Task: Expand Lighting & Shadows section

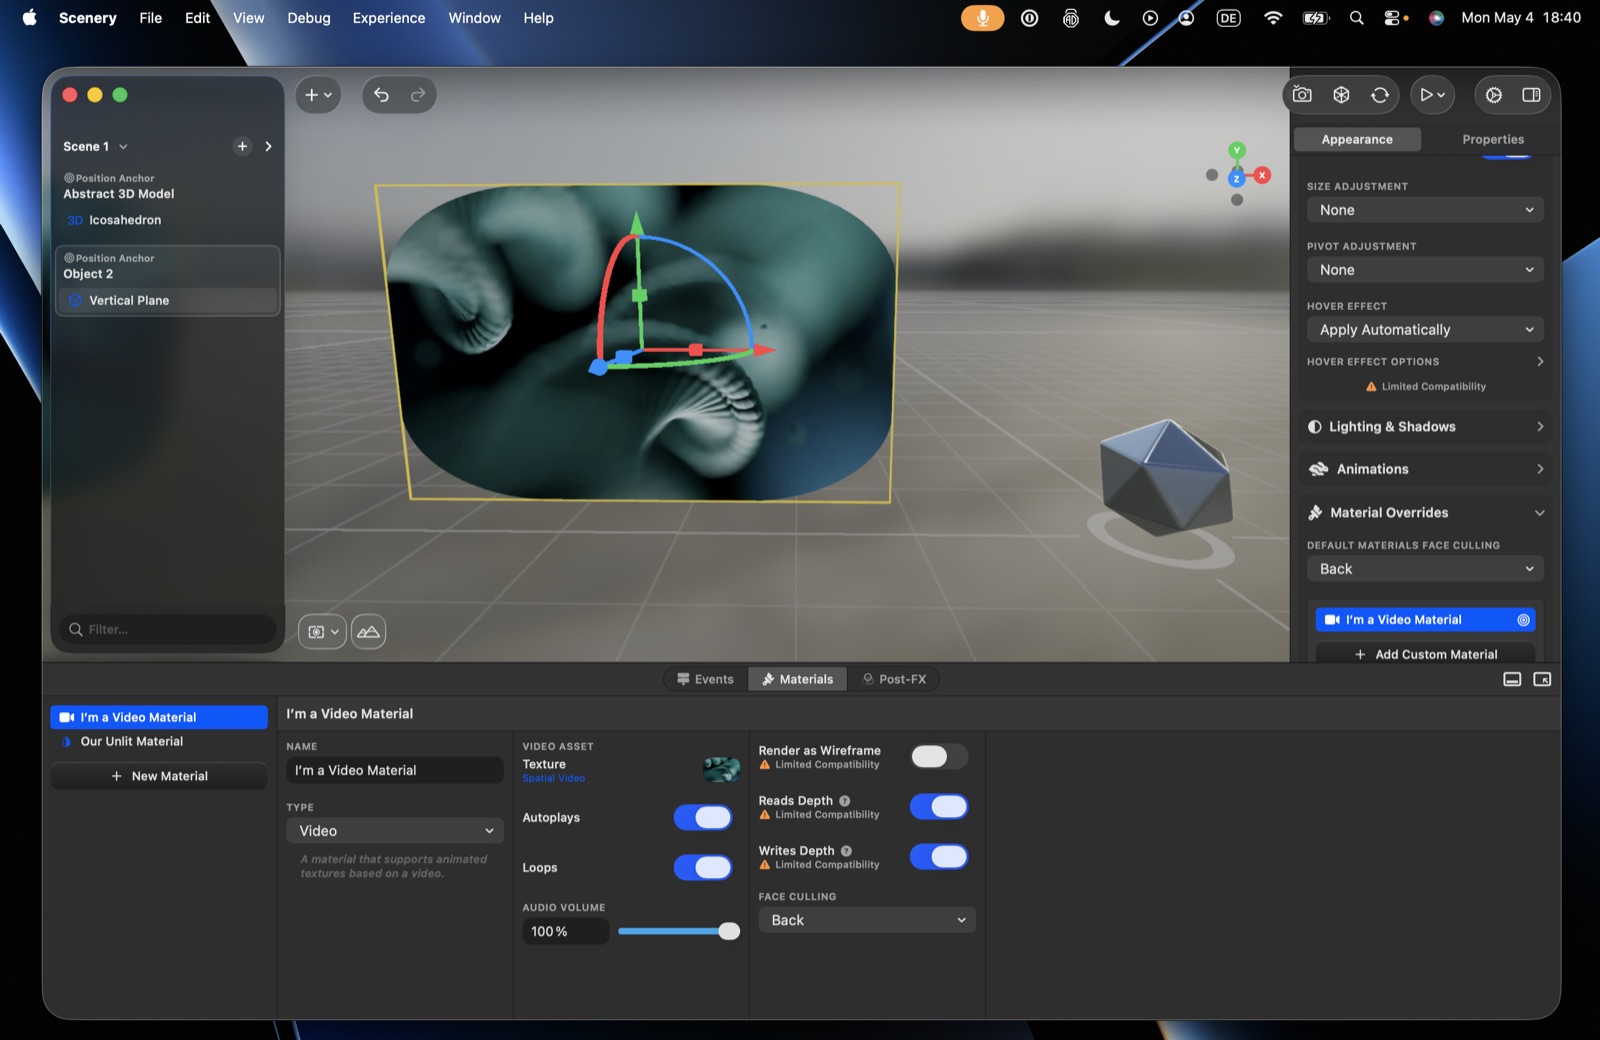Action: pos(1540,427)
